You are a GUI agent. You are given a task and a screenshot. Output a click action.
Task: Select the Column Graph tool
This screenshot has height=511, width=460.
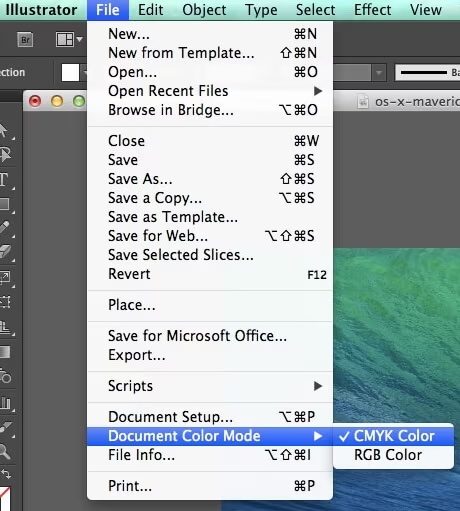pyautogui.click(x=5, y=402)
